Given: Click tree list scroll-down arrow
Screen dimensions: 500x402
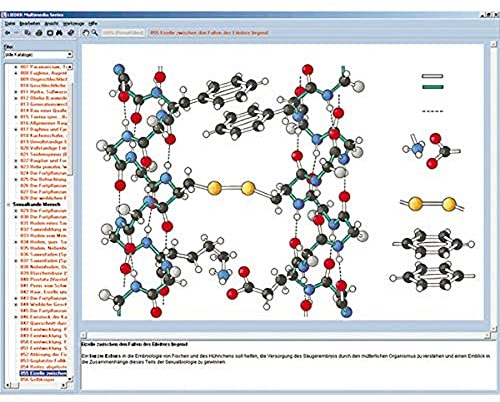Looking at the screenshot, I should (x=70, y=379).
